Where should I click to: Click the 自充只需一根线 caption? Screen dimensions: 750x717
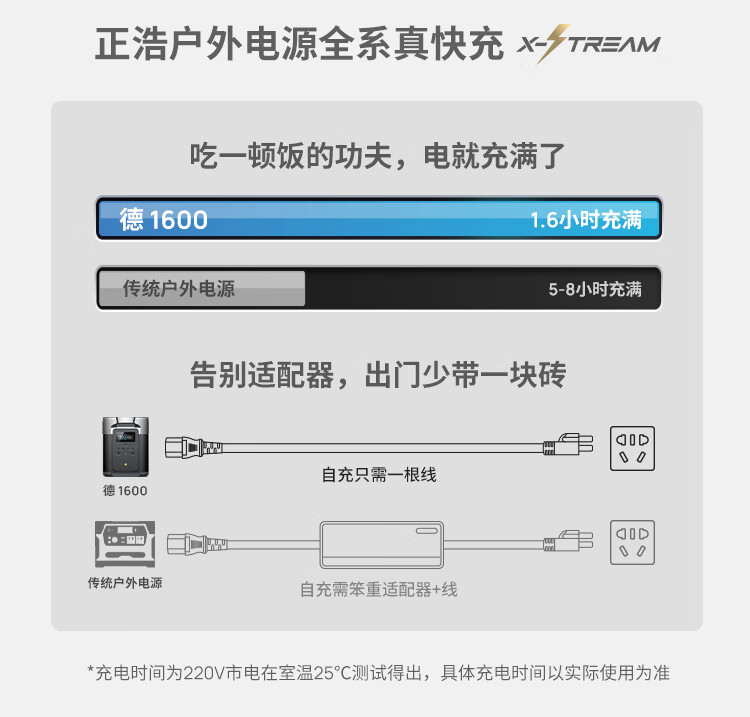tap(379, 475)
